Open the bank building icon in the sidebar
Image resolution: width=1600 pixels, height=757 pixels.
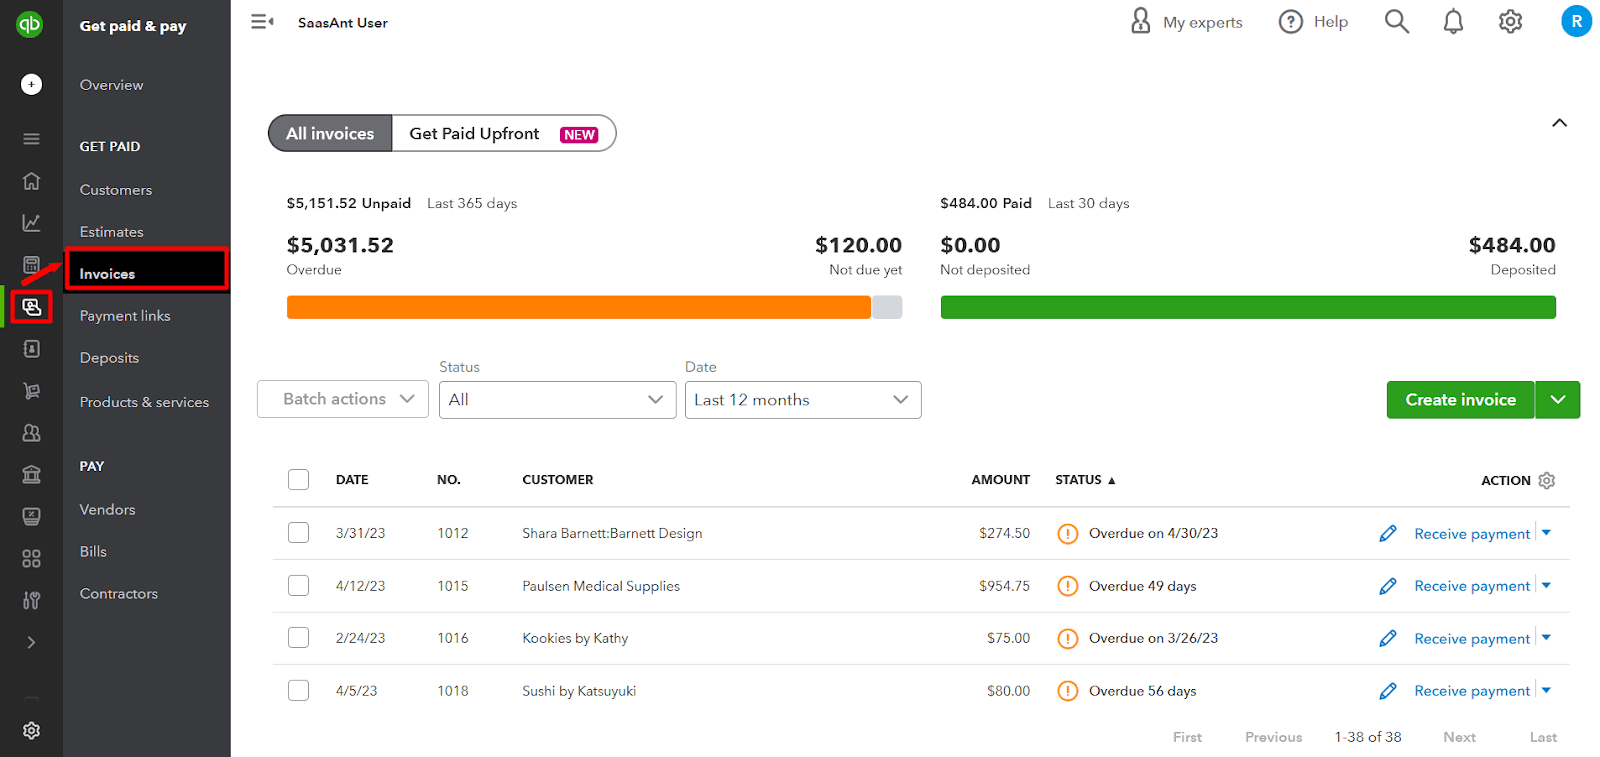pos(32,474)
